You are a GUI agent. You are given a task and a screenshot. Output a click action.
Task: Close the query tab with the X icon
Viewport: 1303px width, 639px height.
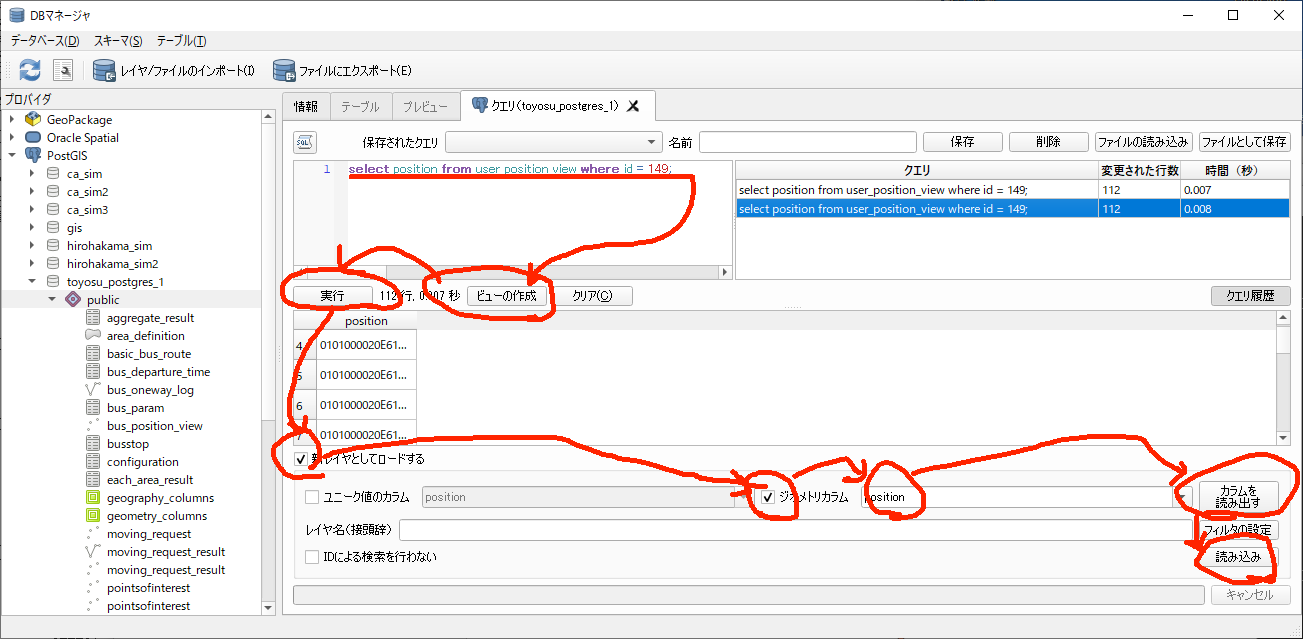click(633, 106)
